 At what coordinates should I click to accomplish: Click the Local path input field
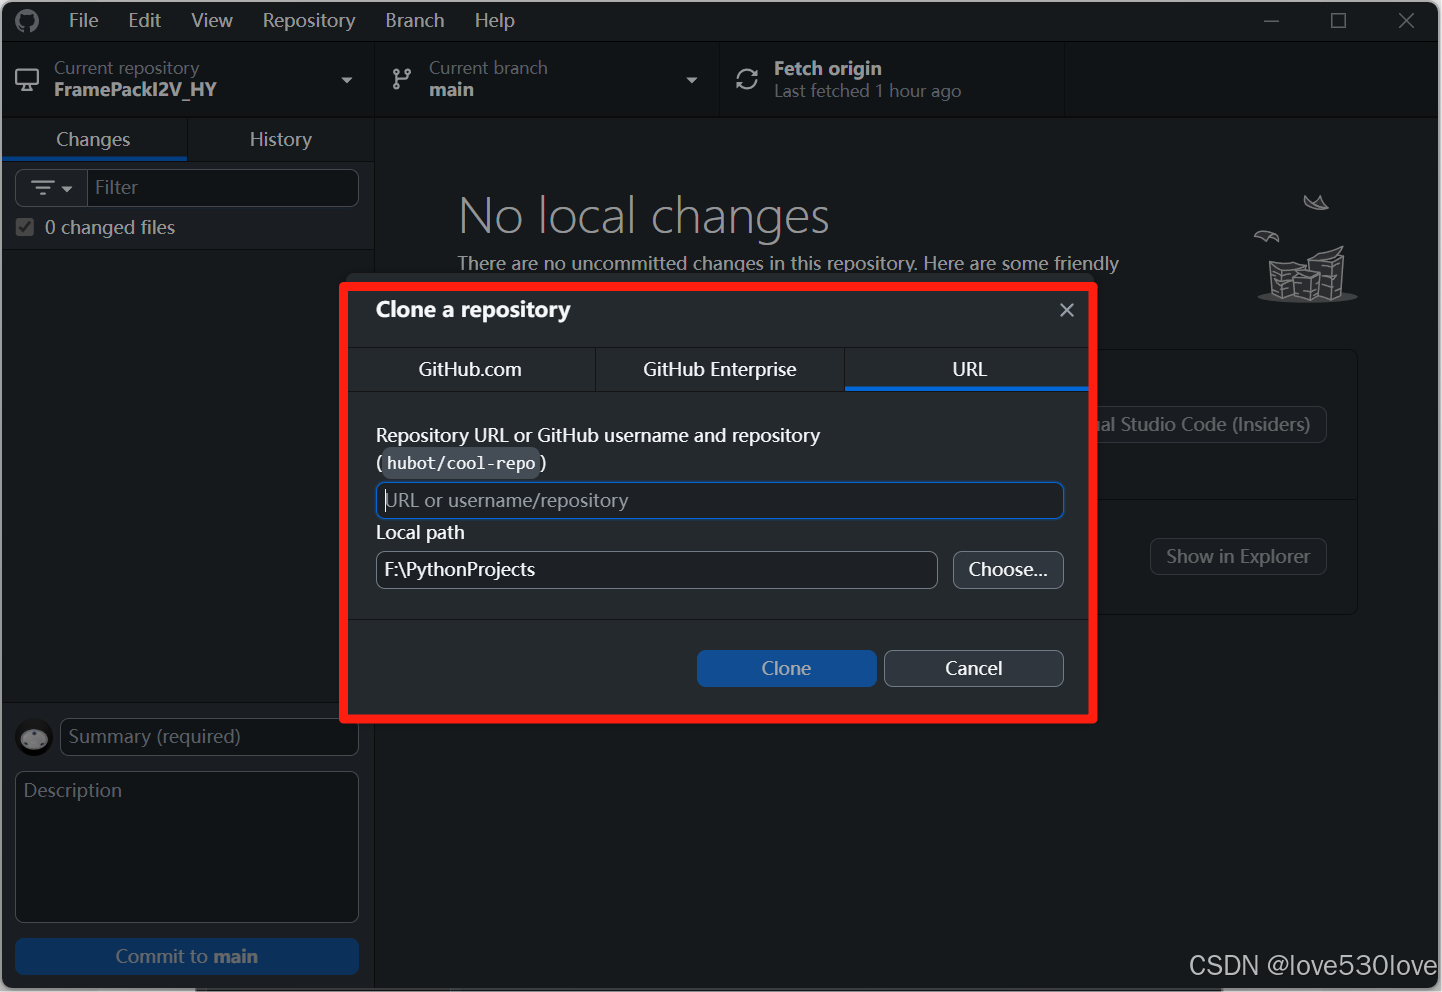pyautogui.click(x=657, y=570)
